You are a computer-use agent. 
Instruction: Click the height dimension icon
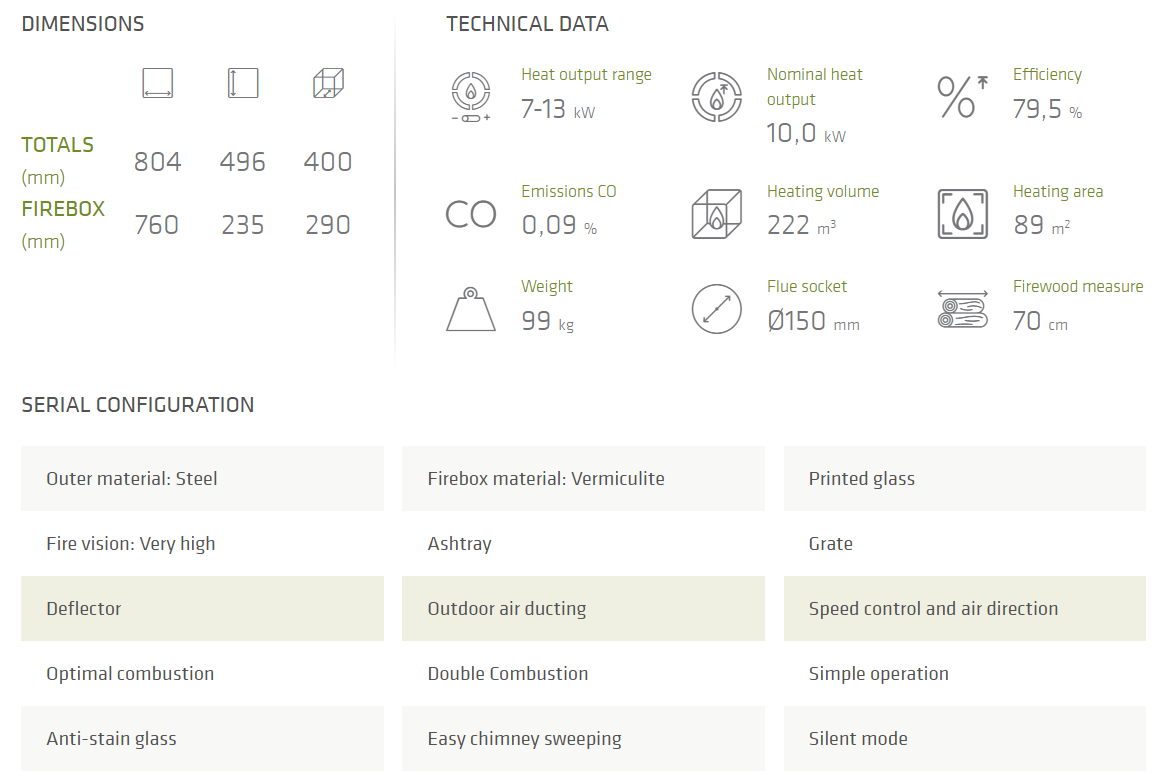[243, 83]
